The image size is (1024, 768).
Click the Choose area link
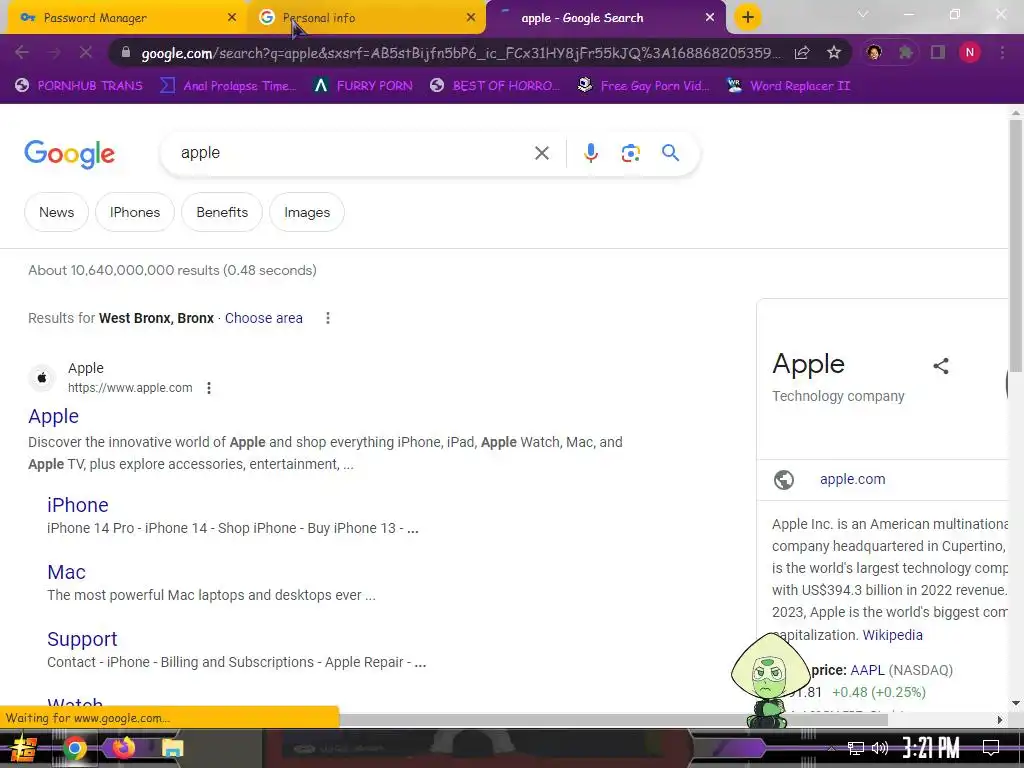click(x=264, y=318)
